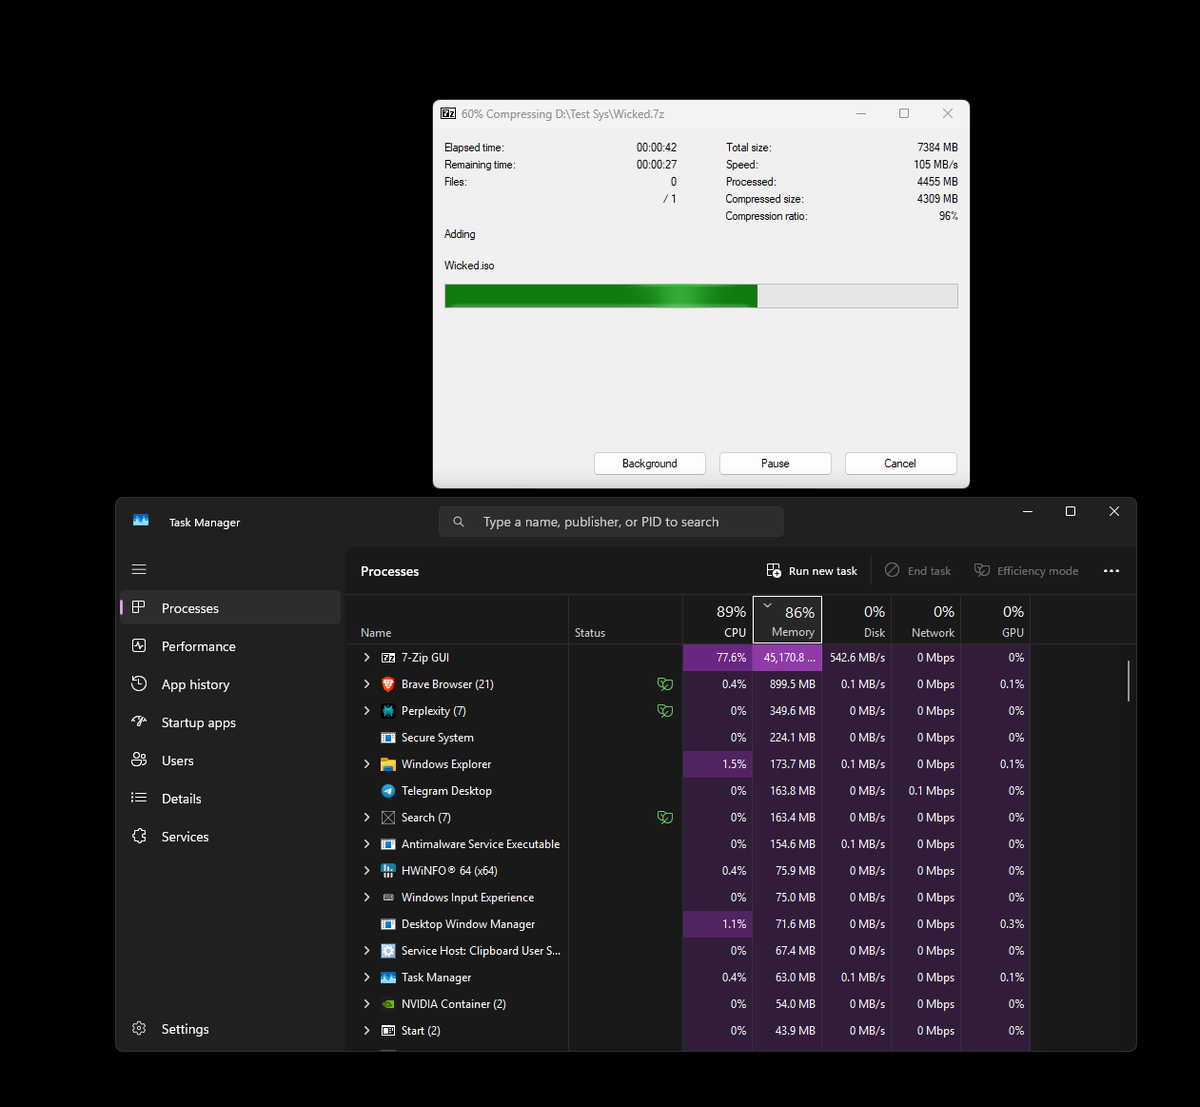This screenshot has height=1107, width=1200.
Task: Cancel the 7-Zip compression
Action: click(900, 463)
